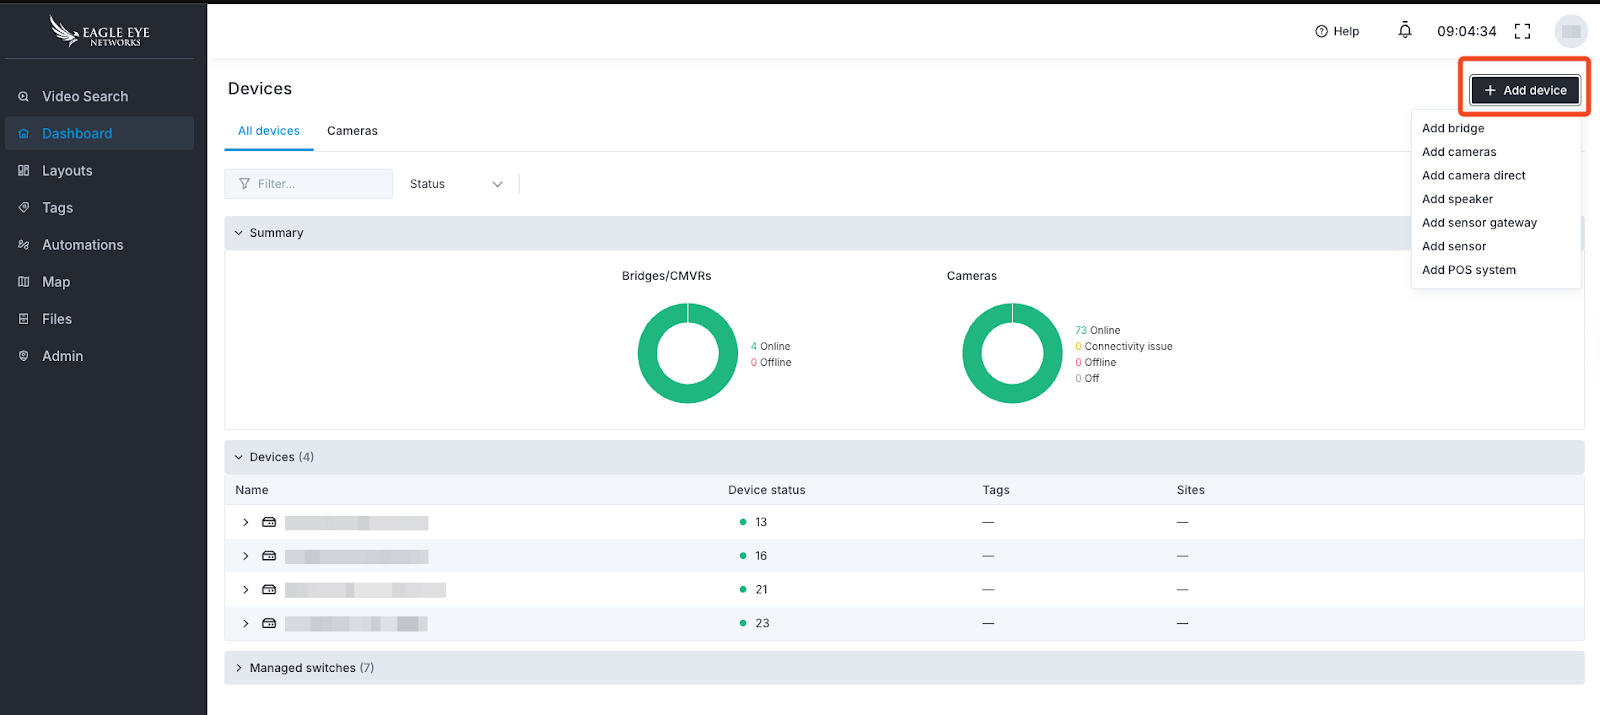Viewport: 1600px width, 715px height.
Task: Go to Layouts in the sidebar
Action: [67, 171]
